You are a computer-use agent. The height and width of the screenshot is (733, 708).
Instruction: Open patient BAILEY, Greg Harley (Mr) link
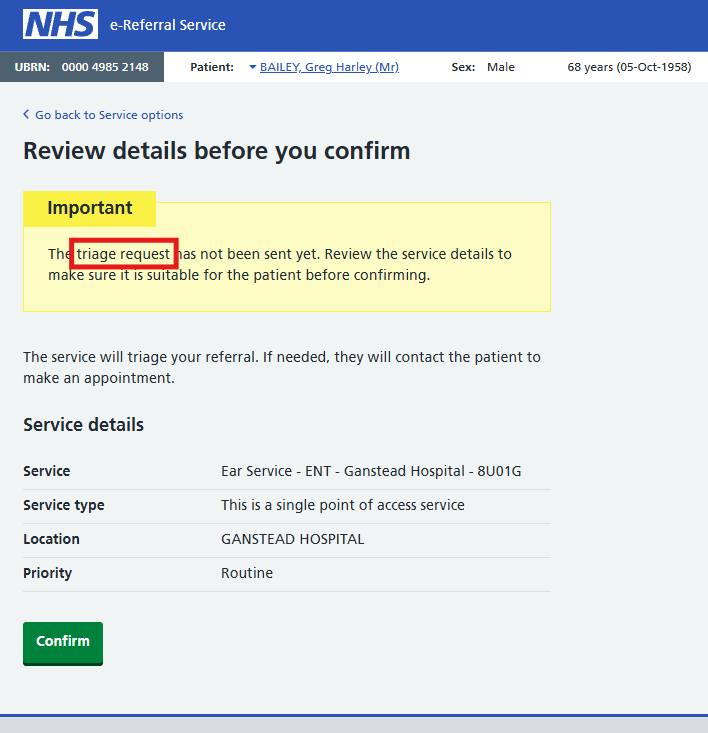click(329, 67)
